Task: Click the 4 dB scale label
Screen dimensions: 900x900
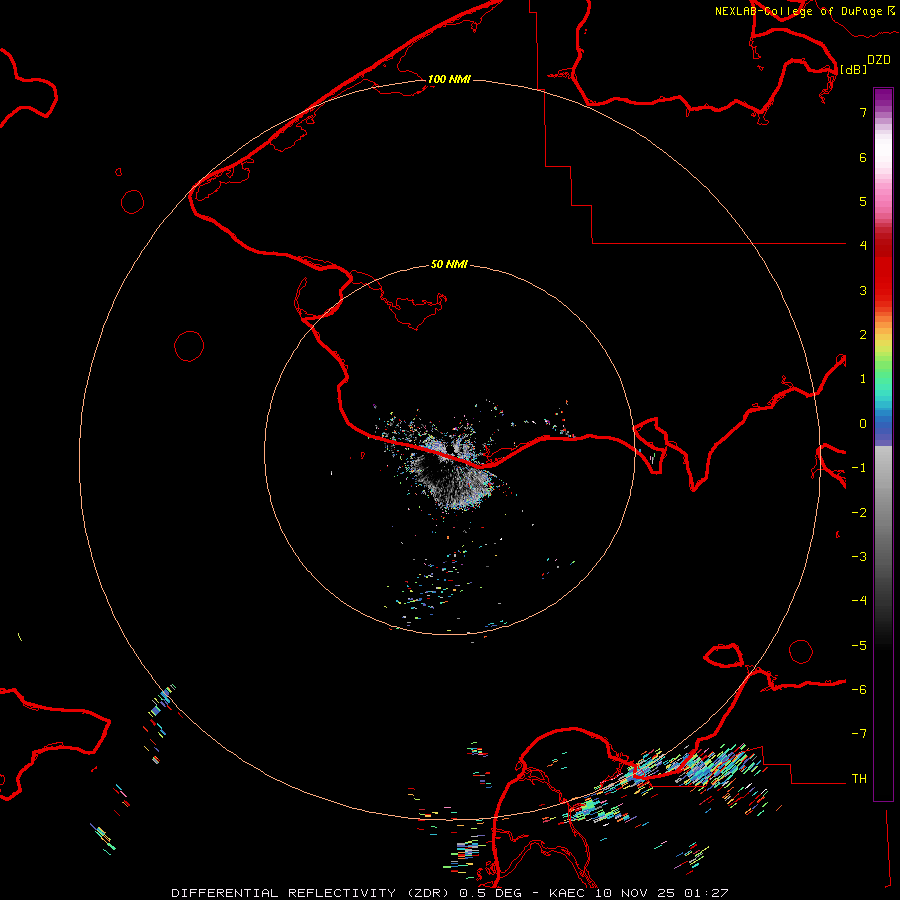Action: click(863, 246)
